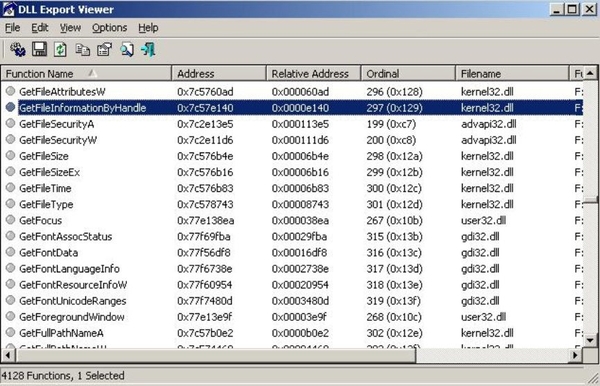The image size is (600, 386).
Task: Save selected items with floppy icon
Action: coord(39,49)
